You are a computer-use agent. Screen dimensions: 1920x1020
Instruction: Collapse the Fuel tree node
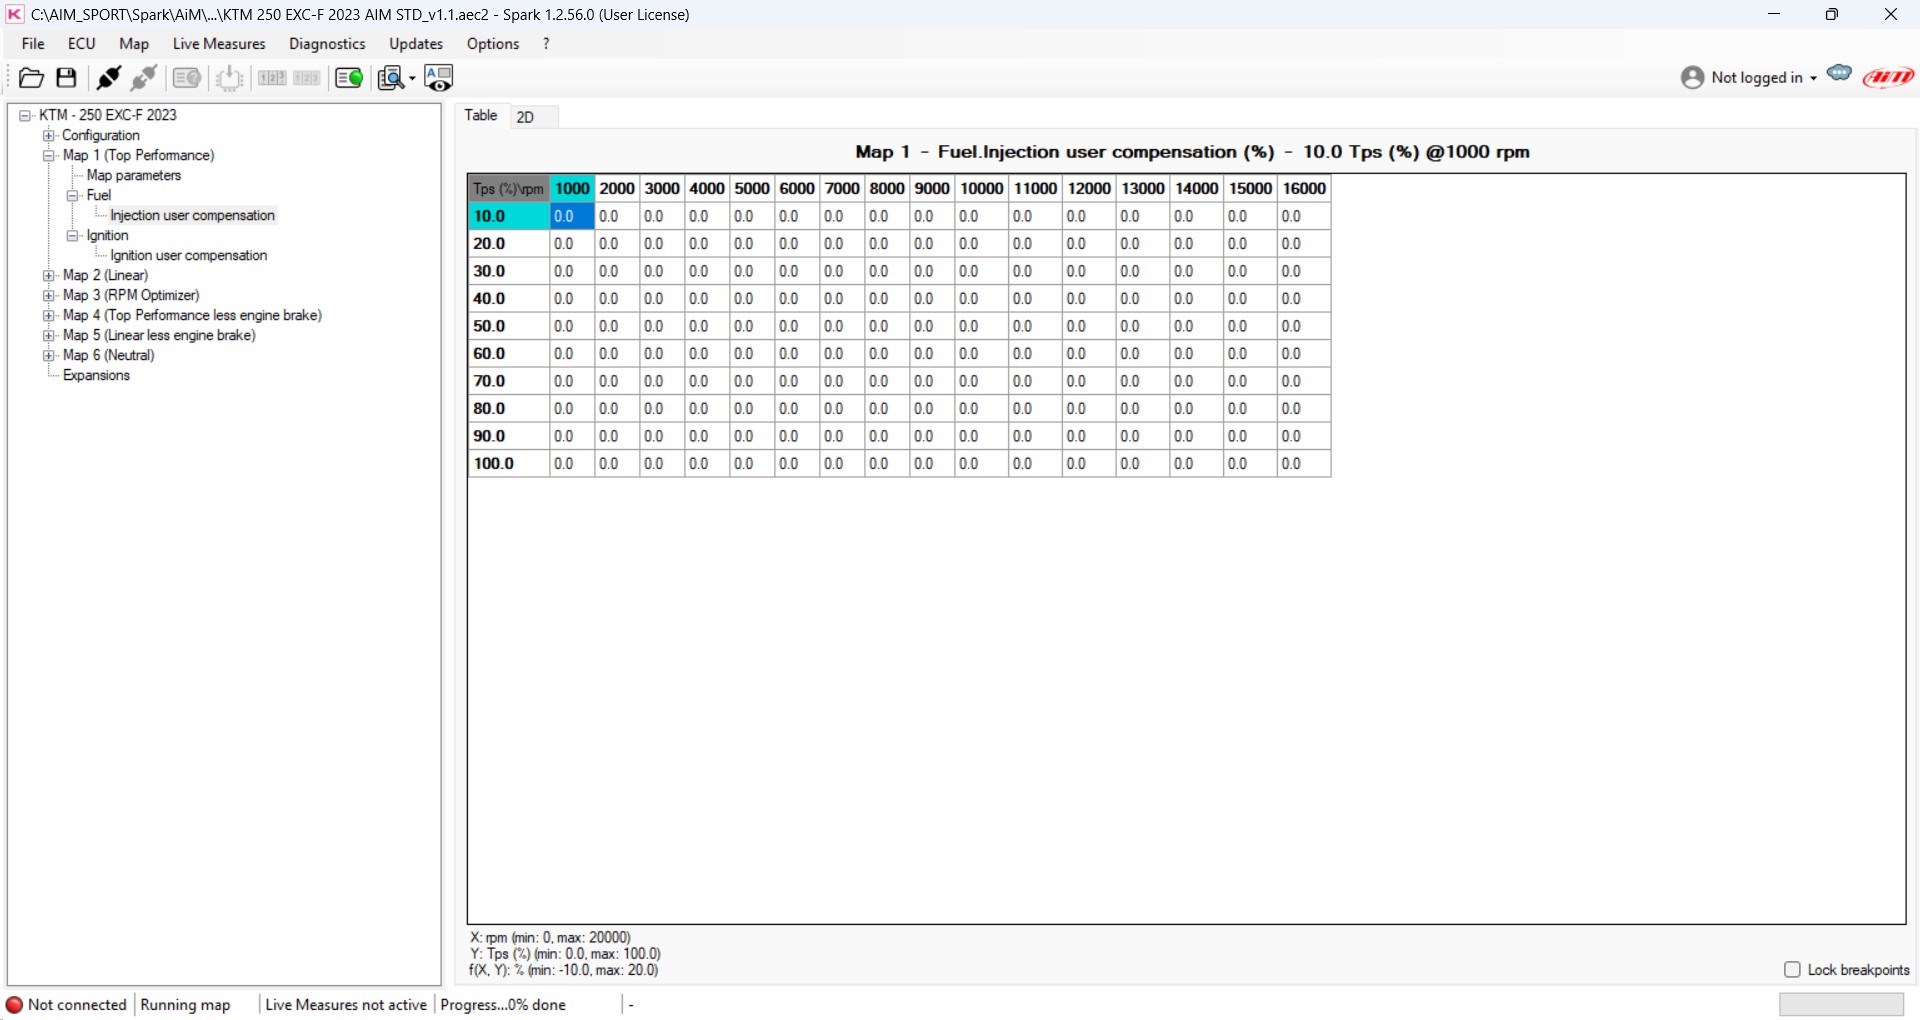coord(72,196)
